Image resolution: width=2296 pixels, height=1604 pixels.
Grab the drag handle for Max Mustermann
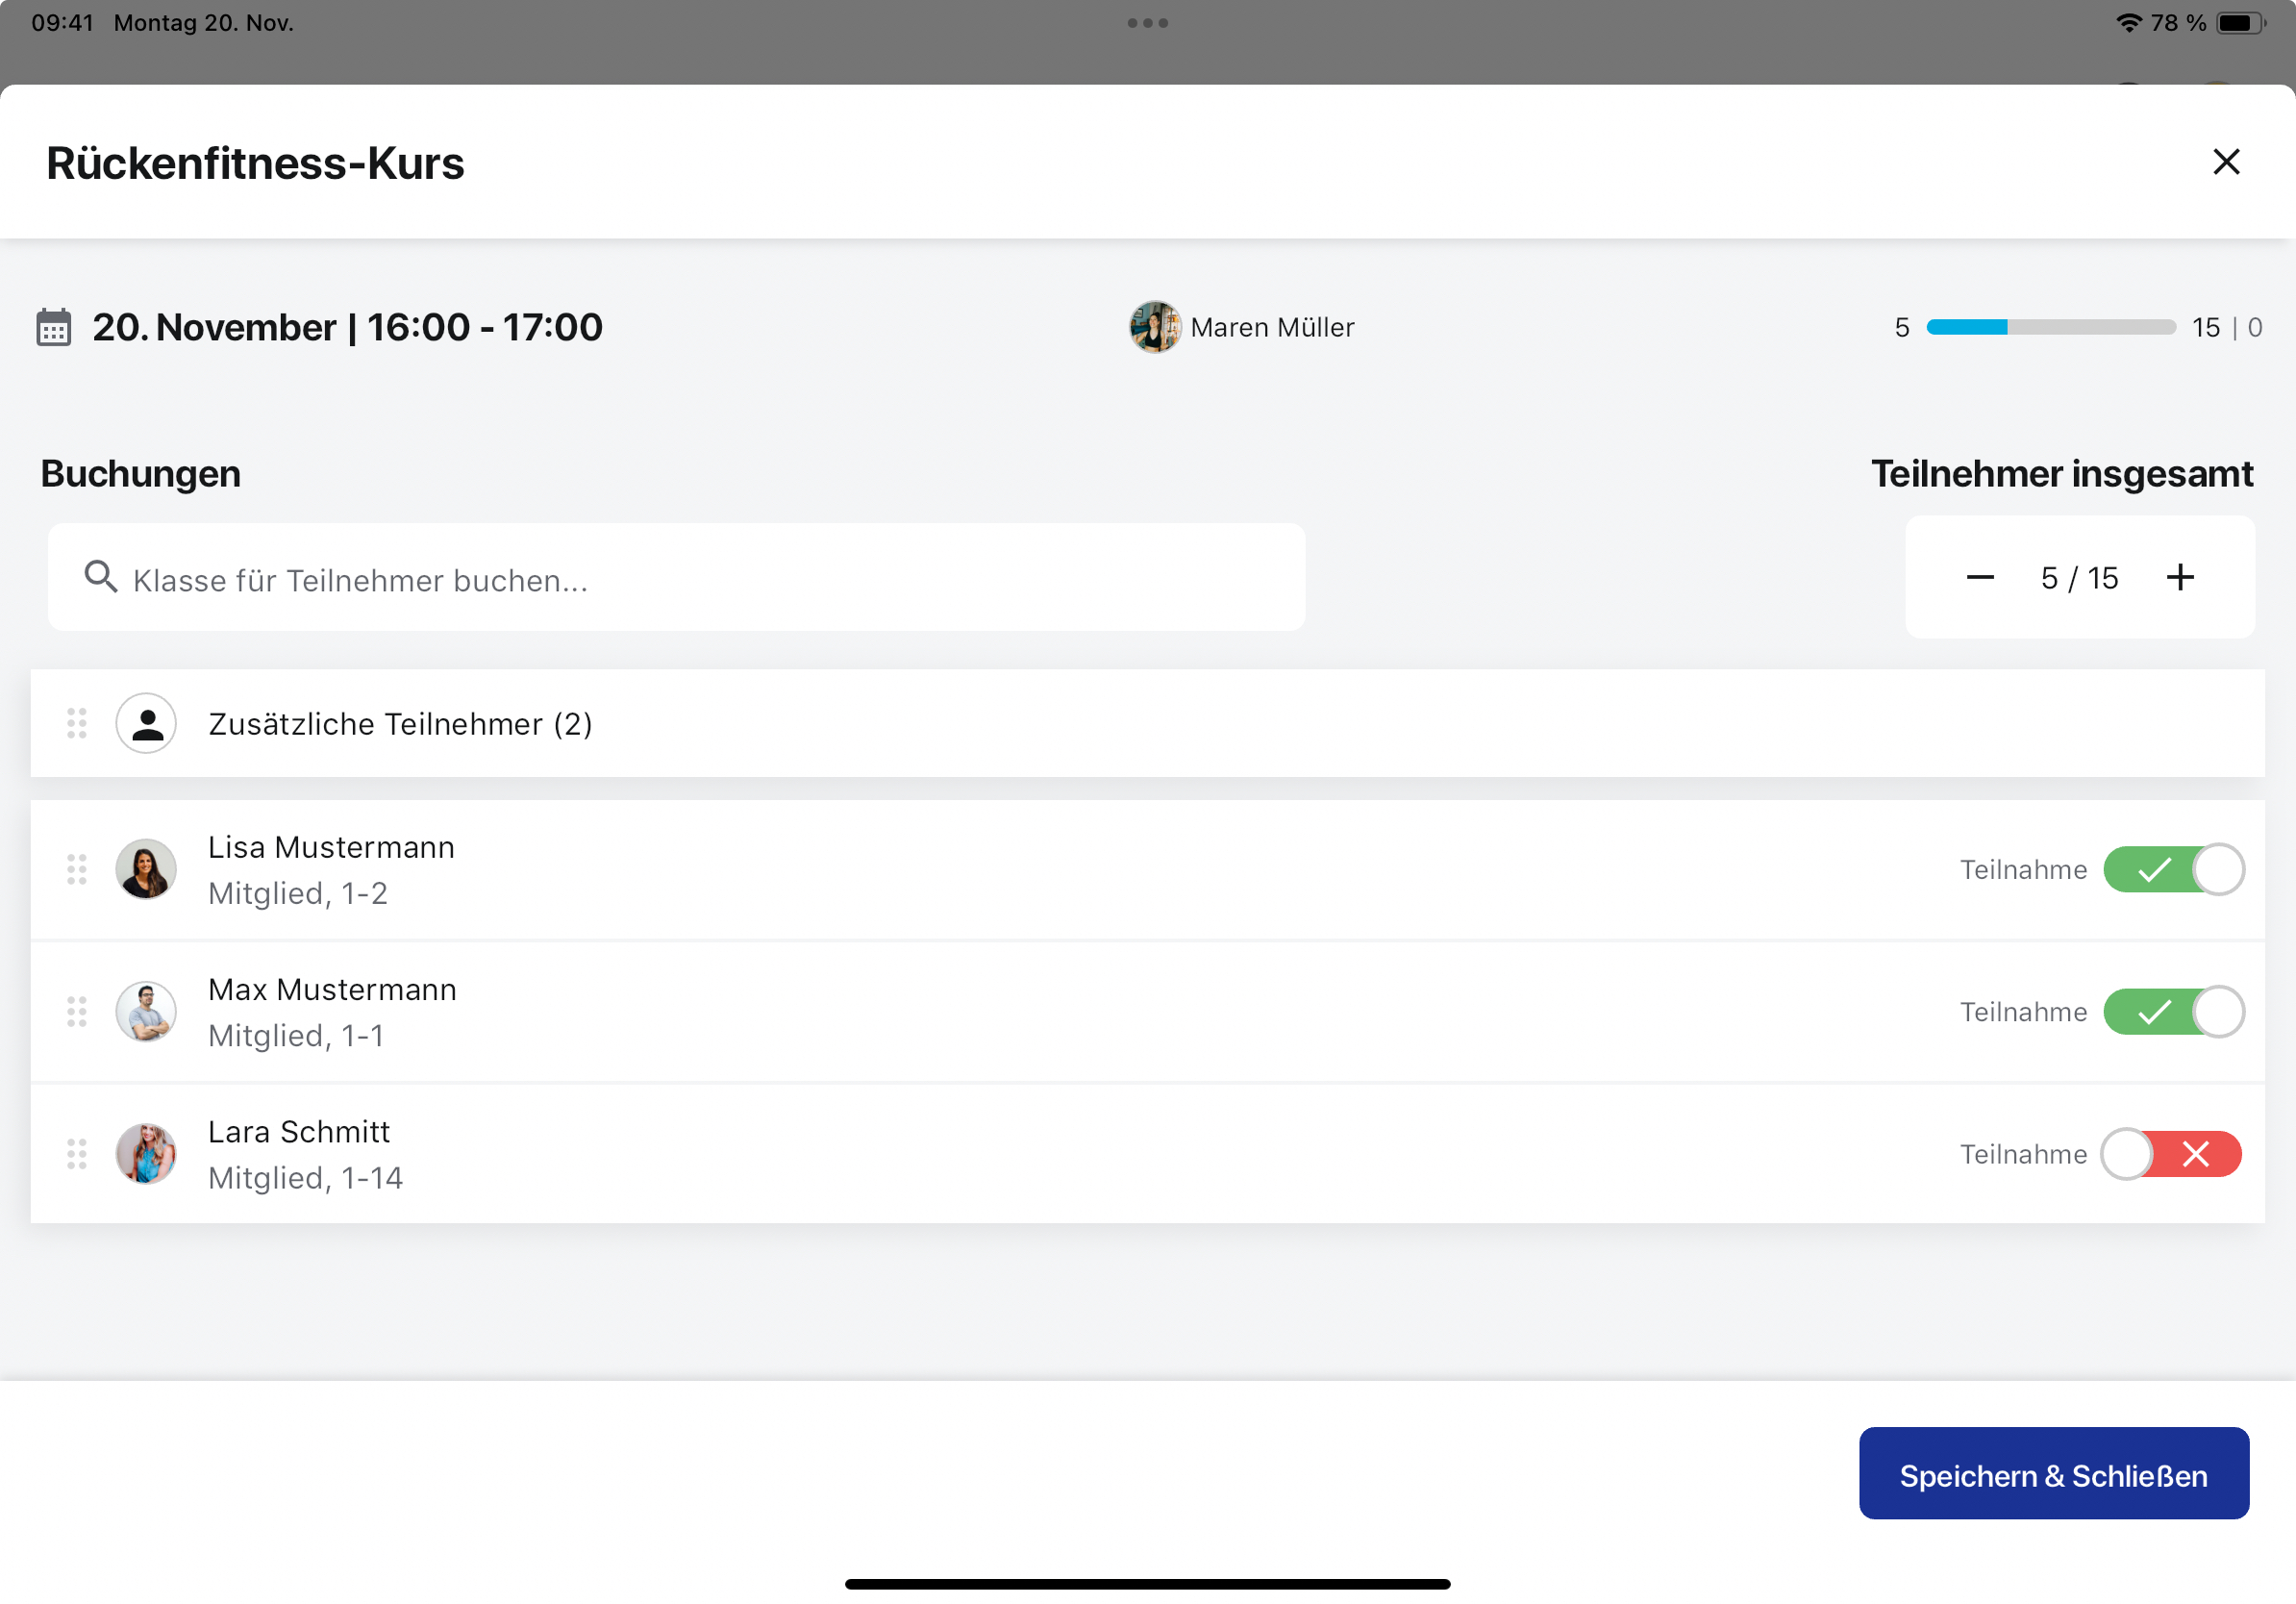point(77,1012)
